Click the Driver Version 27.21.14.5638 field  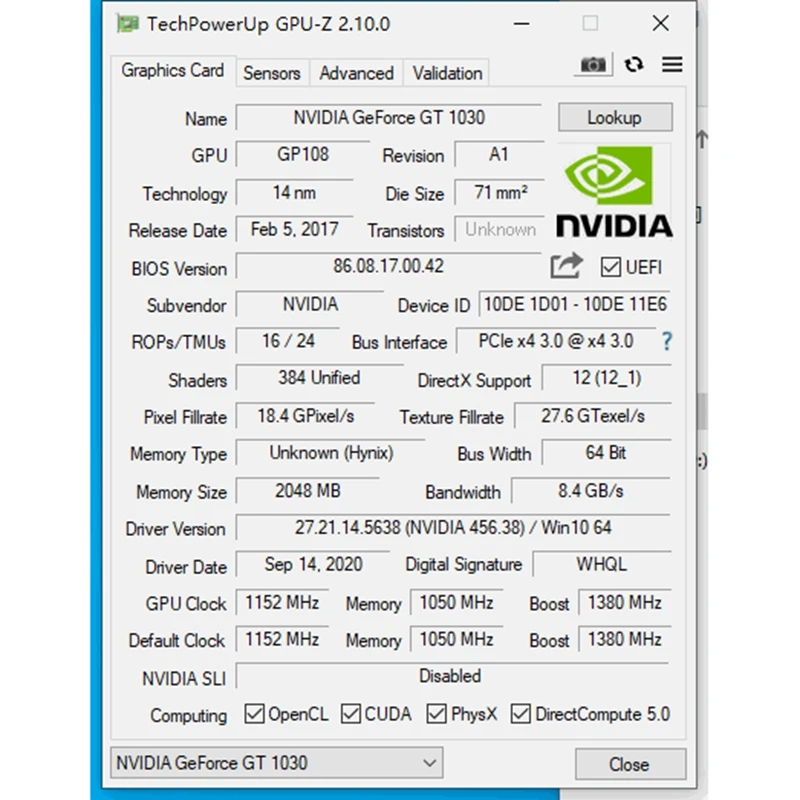[453, 528]
